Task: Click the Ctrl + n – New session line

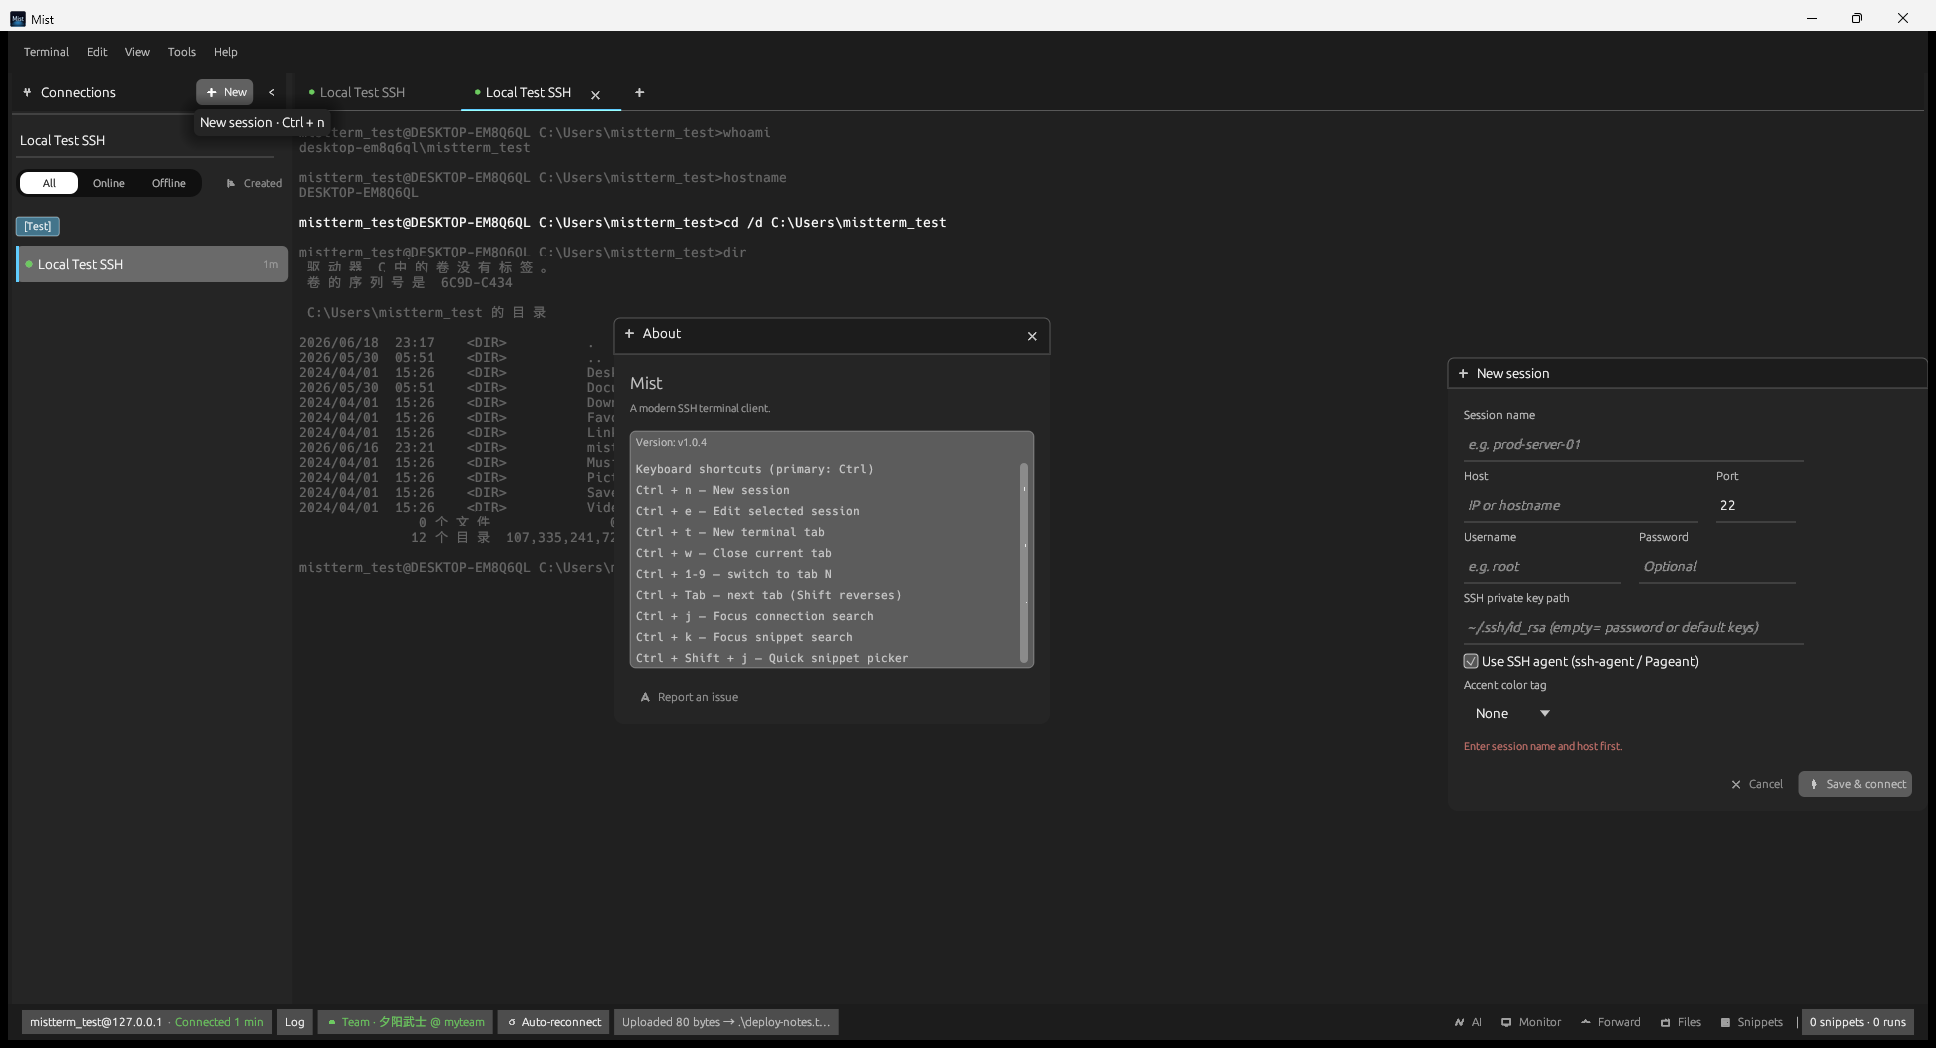Action: (713, 490)
